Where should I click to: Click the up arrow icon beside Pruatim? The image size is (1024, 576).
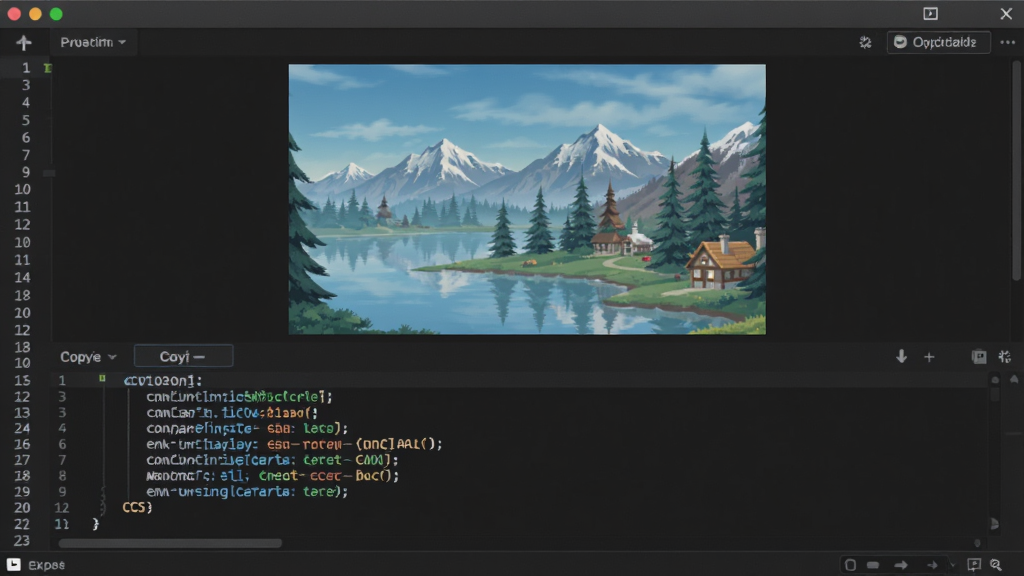[24, 42]
